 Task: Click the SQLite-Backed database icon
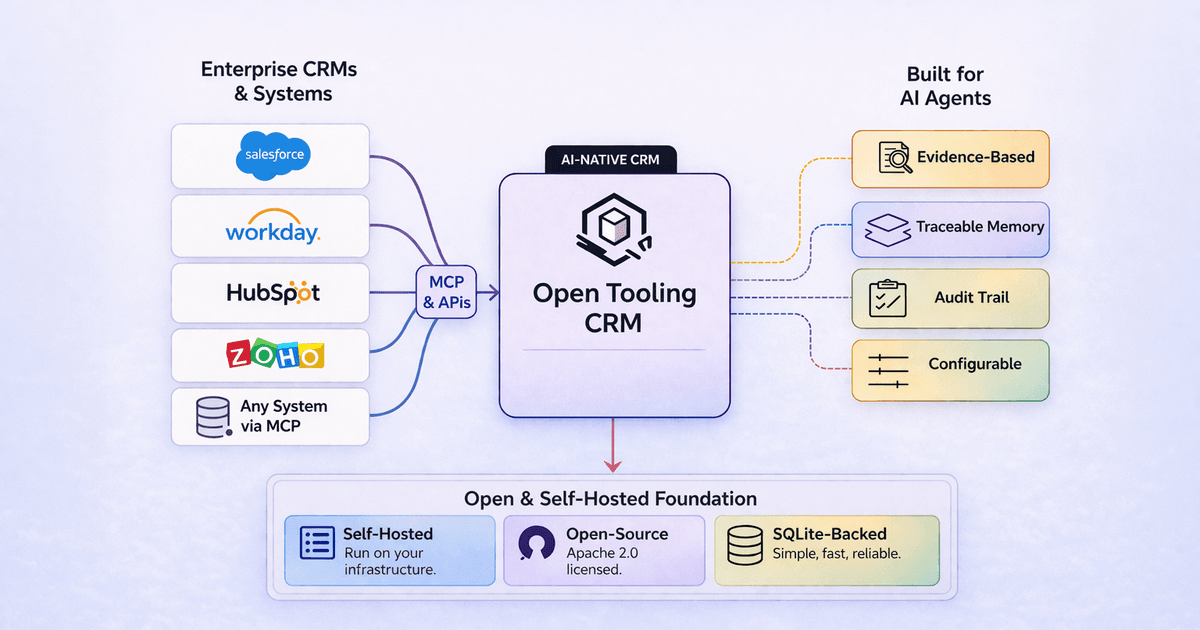click(x=746, y=545)
